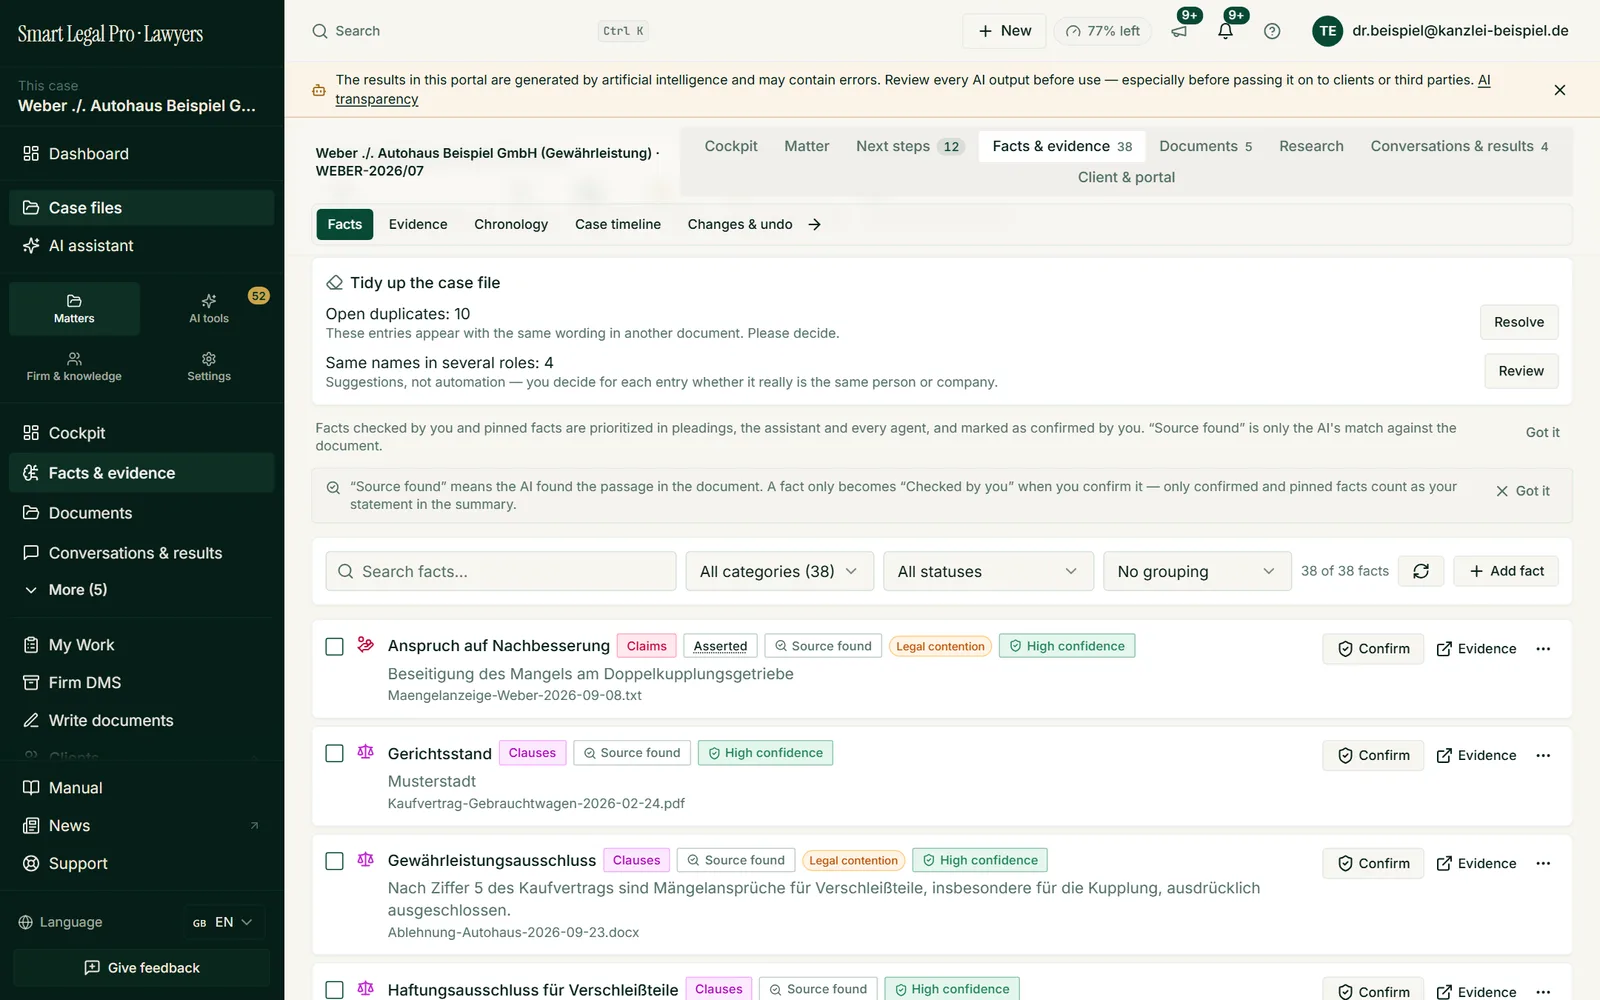
Task: Switch to the Case timeline sub-tab
Action: (x=618, y=225)
